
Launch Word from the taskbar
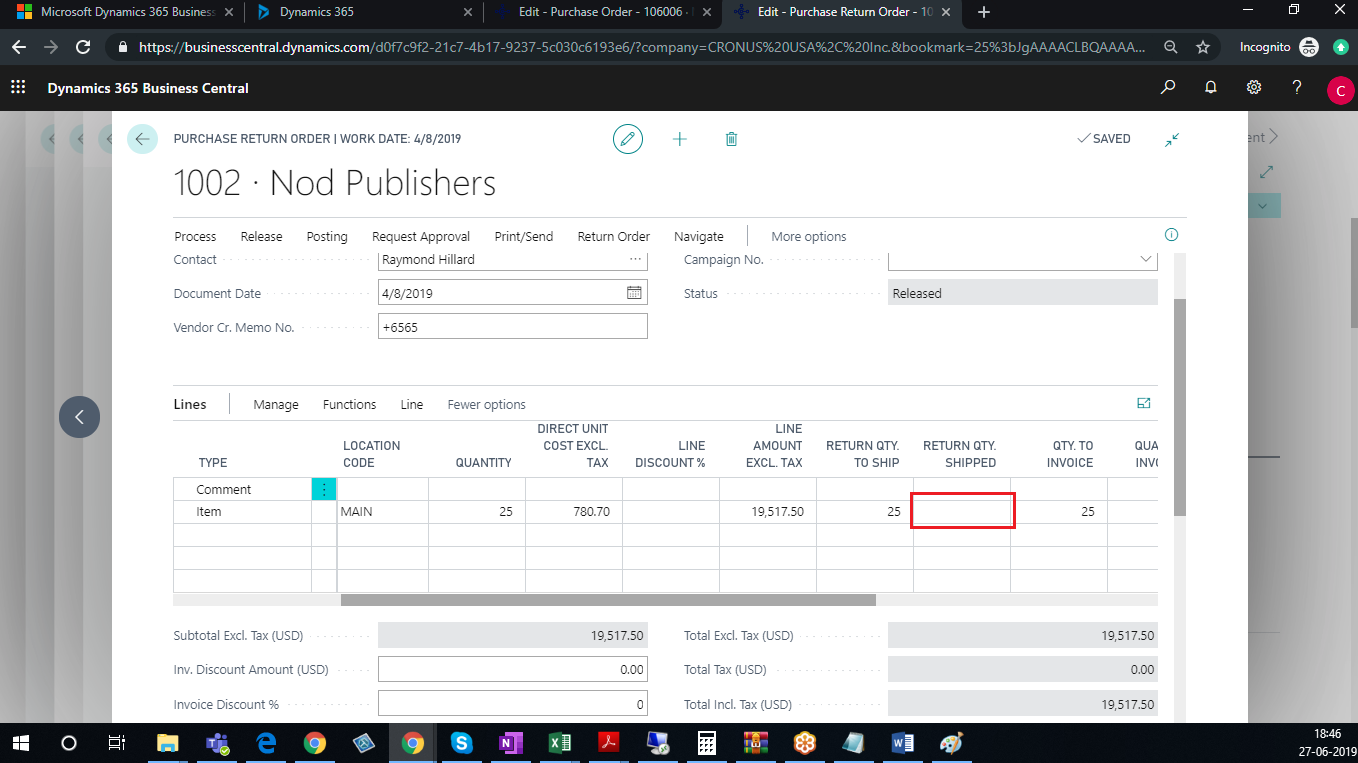point(902,743)
